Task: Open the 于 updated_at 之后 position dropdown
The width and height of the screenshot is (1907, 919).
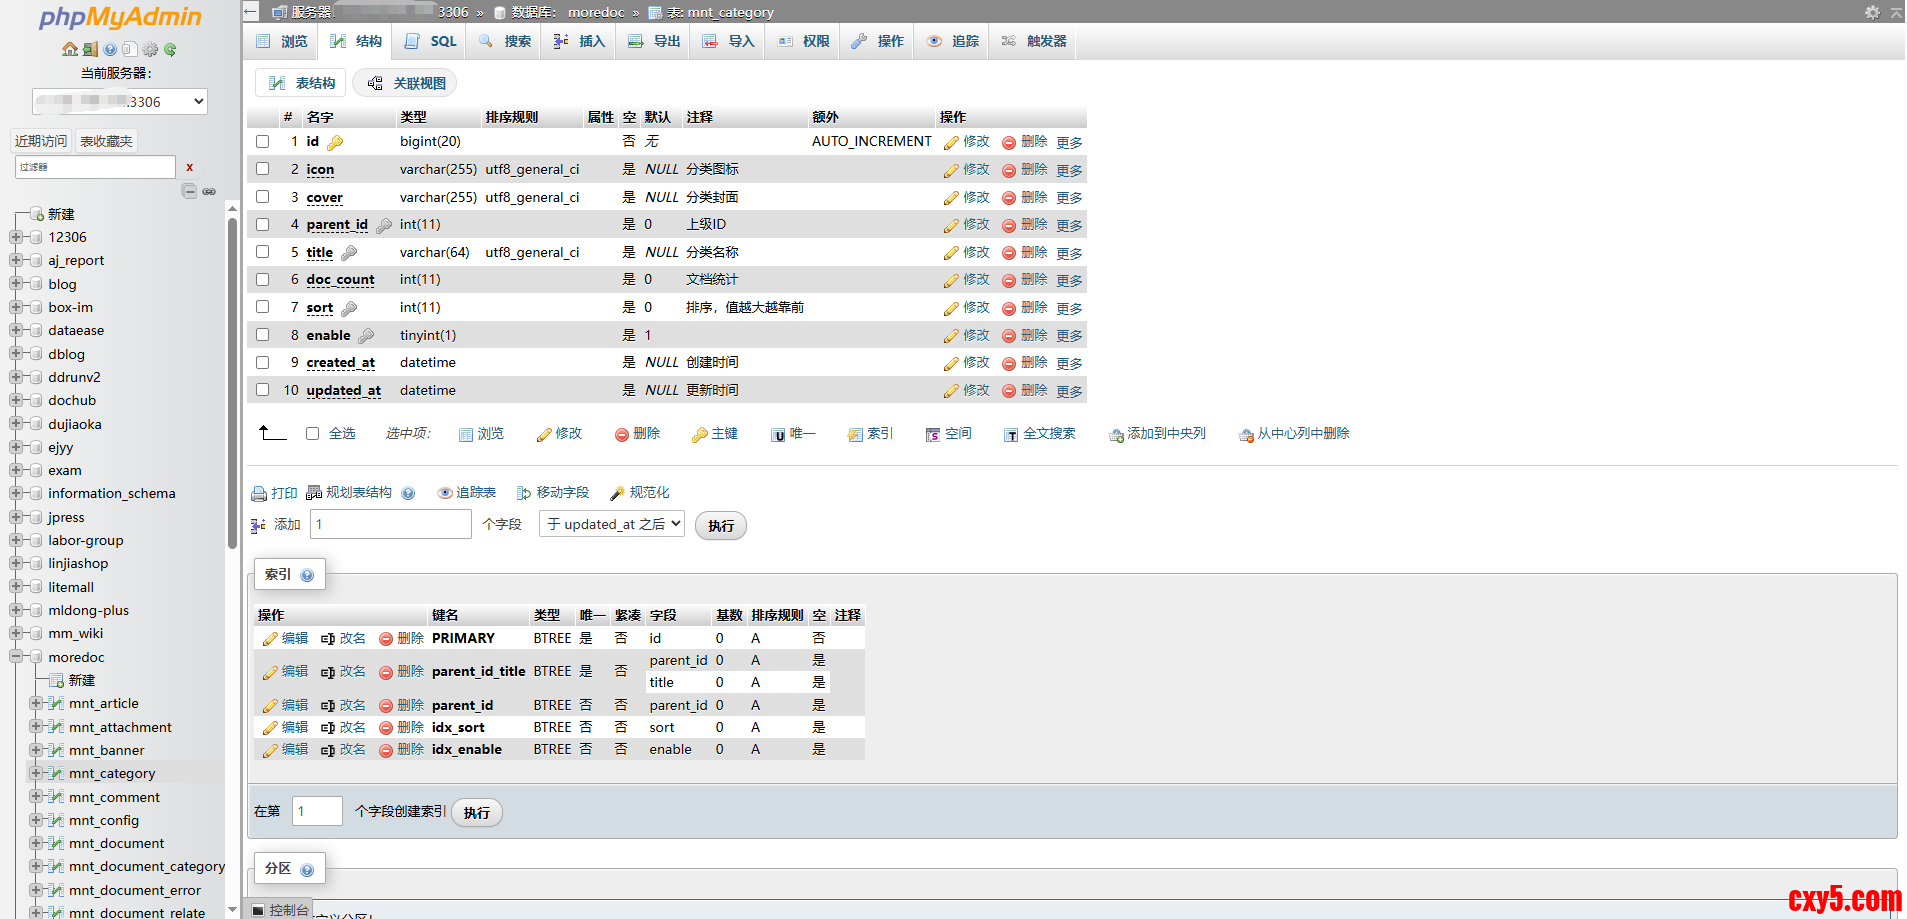Action: [611, 524]
